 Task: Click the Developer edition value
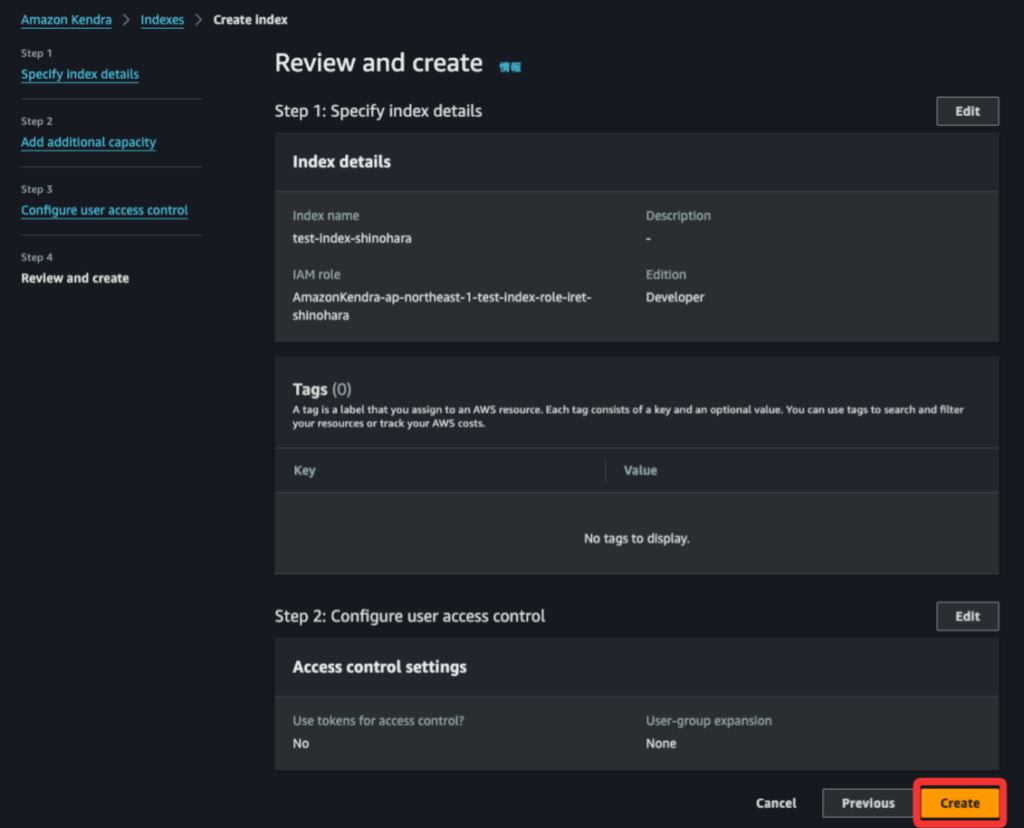675,297
